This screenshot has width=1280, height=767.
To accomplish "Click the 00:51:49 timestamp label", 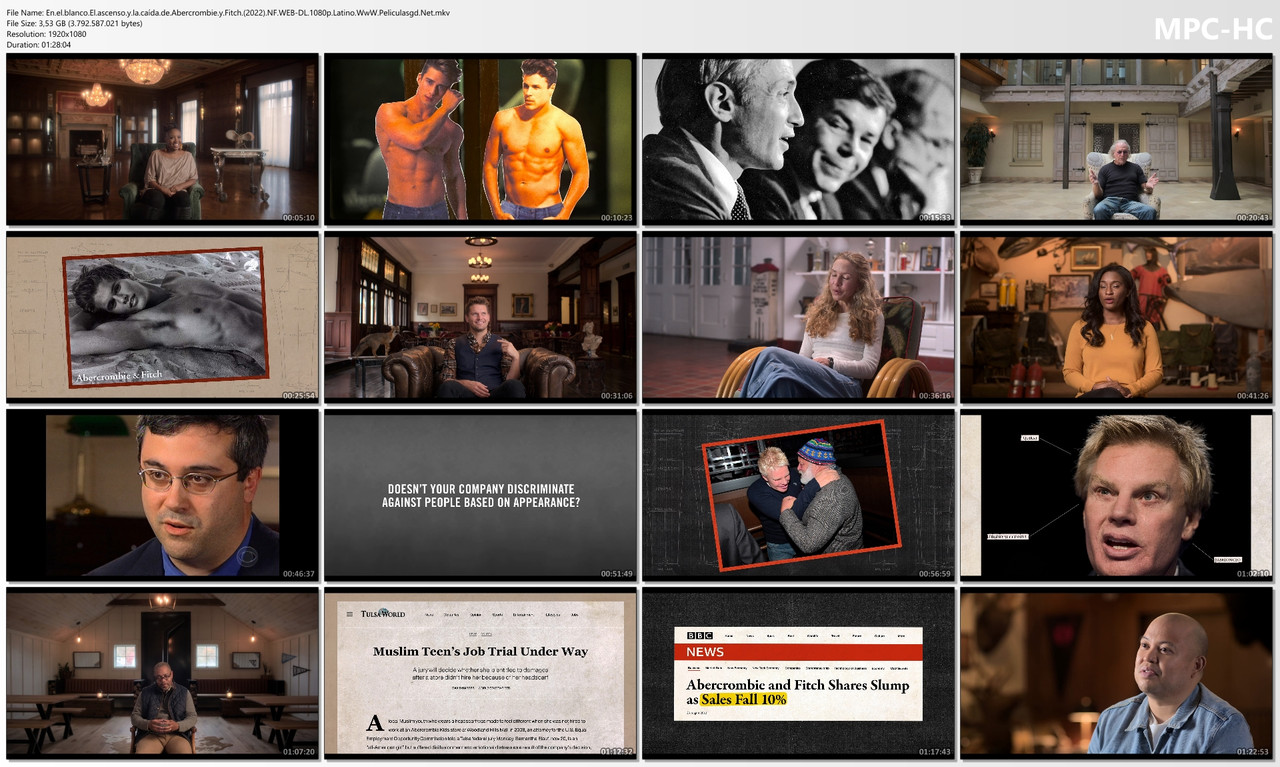I will click(x=617, y=574).
